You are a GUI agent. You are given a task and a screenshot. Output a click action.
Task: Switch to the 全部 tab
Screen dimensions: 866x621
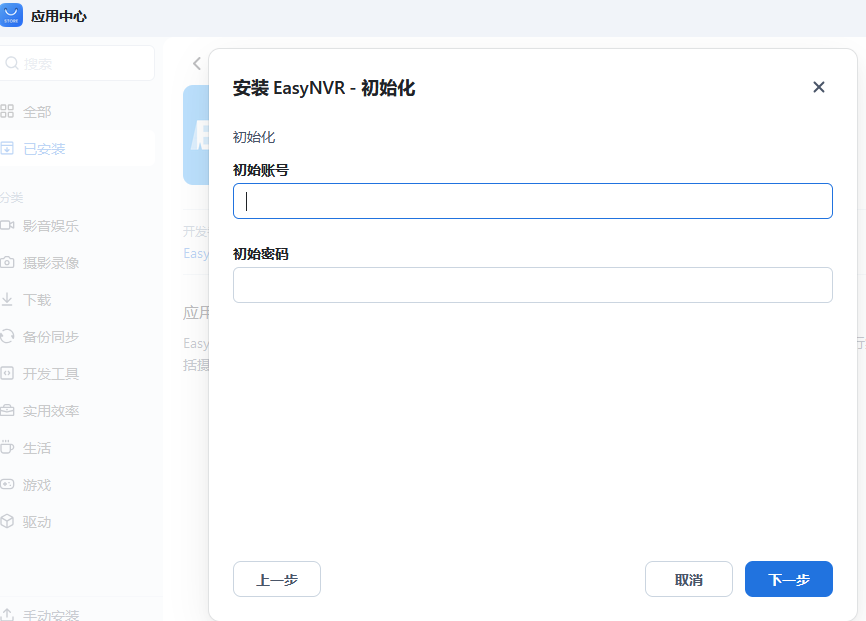35,112
